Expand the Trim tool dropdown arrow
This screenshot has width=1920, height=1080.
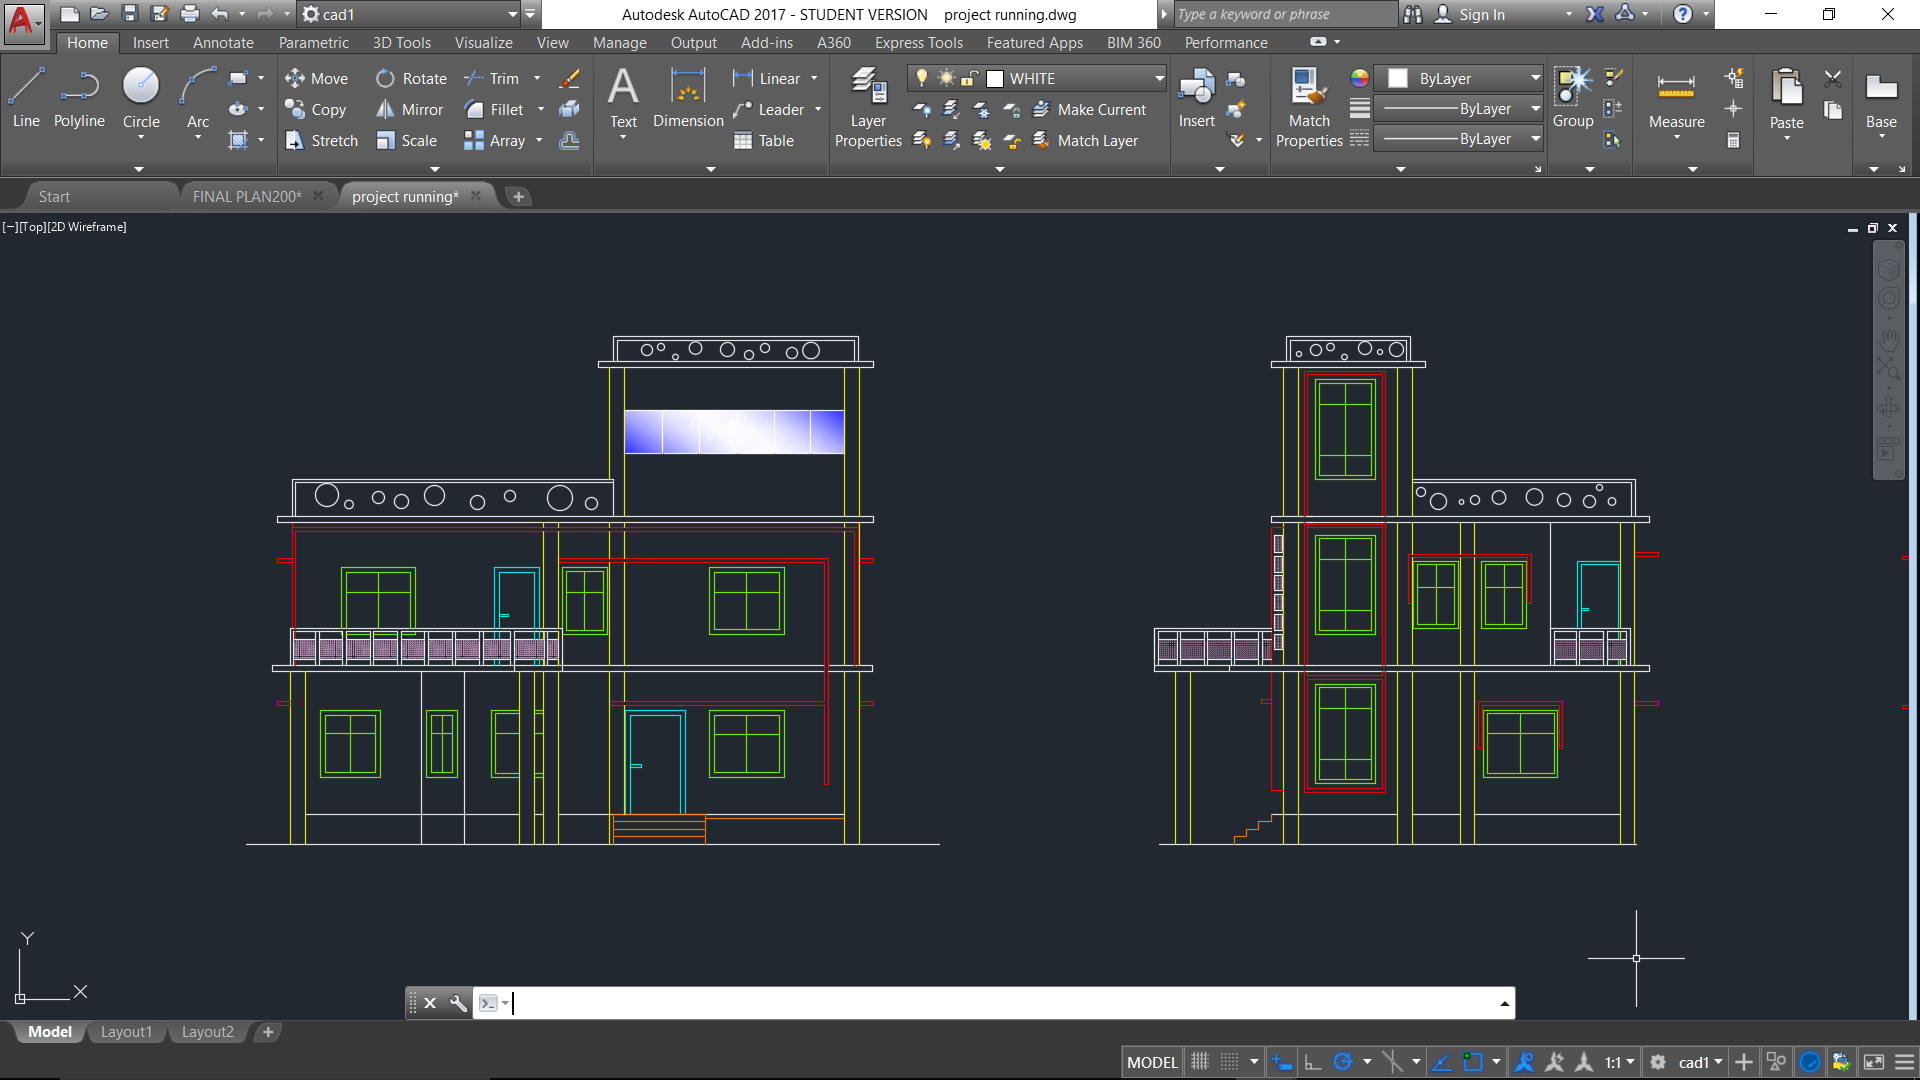pyautogui.click(x=537, y=78)
